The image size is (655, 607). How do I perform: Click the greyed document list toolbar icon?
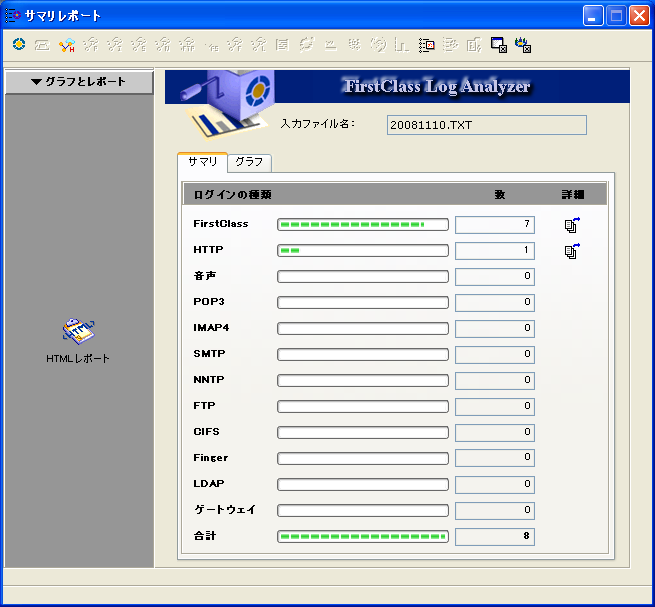pyautogui.click(x=282, y=44)
